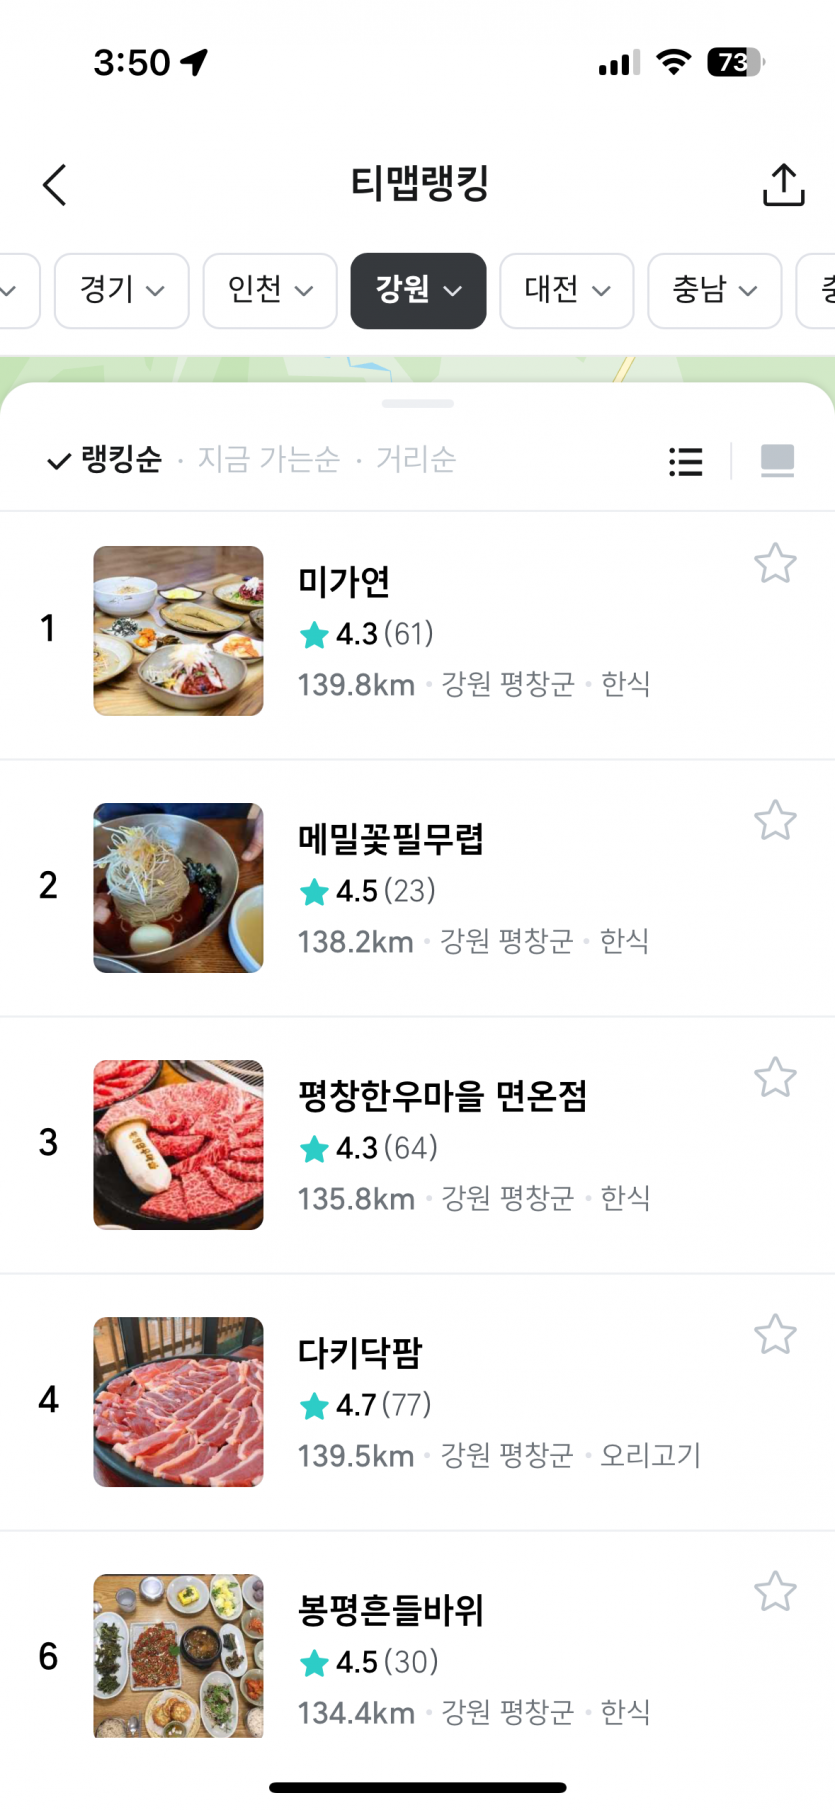Expand the 인천 region dropdown
Screen dimensions: 835x1810
tap(270, 291)
